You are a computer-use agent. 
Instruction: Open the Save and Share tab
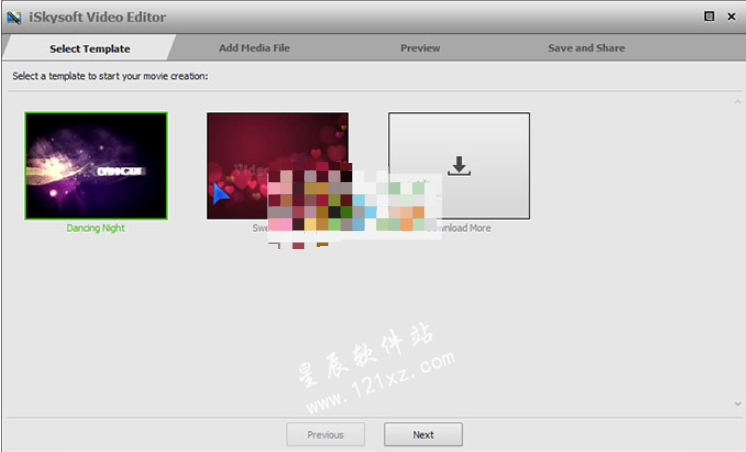point(586,48)
